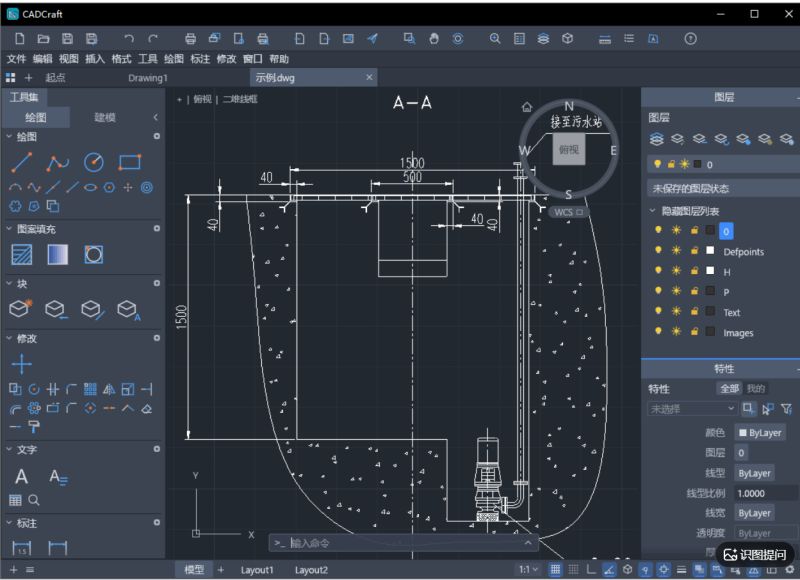Toggle visibility bulb of Defpoints layer
This screenshot has height=580, width=800.
[658, 250]
